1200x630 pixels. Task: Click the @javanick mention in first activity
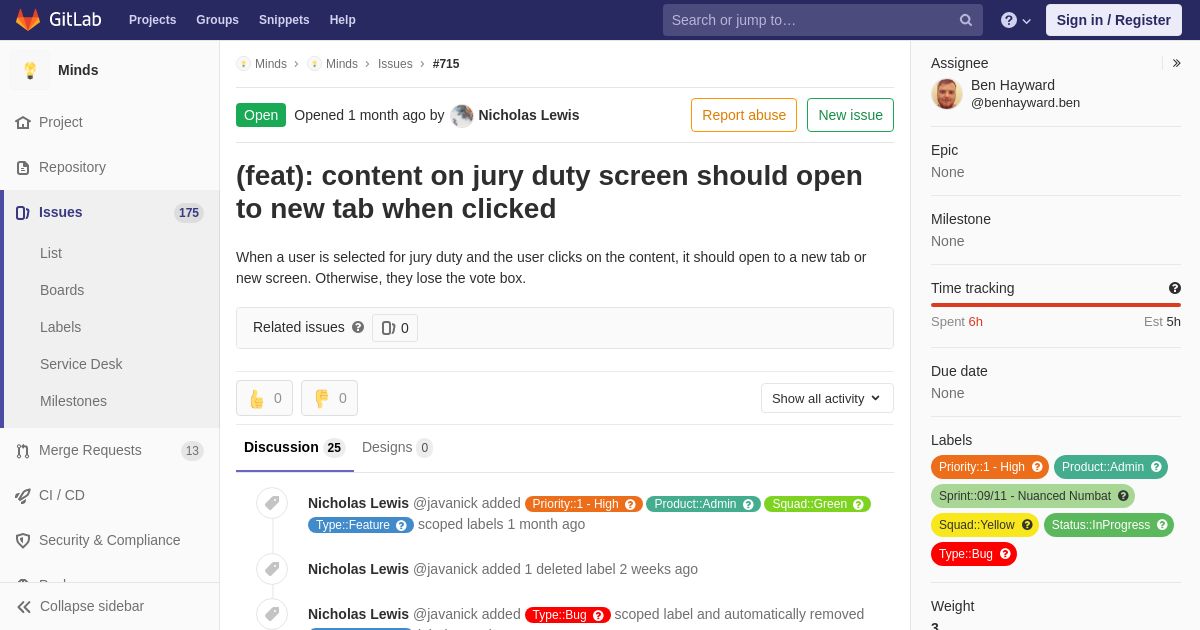[445, 503]
